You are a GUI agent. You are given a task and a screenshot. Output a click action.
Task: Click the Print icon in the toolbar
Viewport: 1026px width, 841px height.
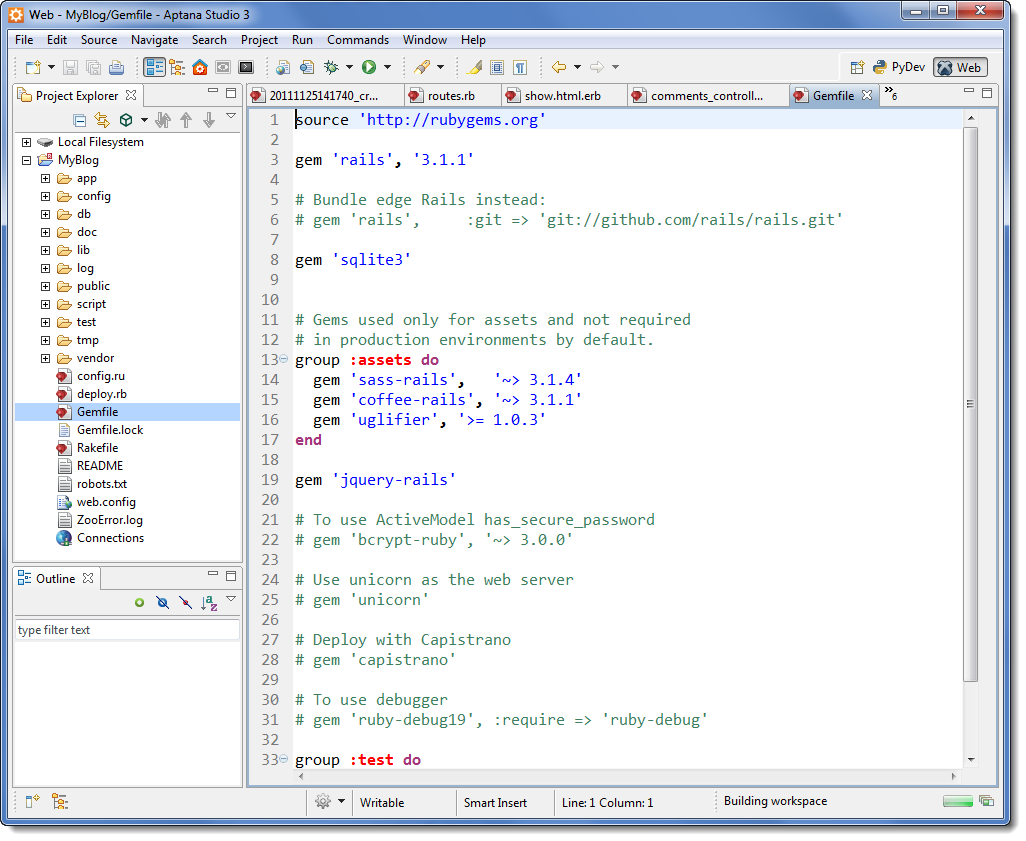click(x=116, y=68)
